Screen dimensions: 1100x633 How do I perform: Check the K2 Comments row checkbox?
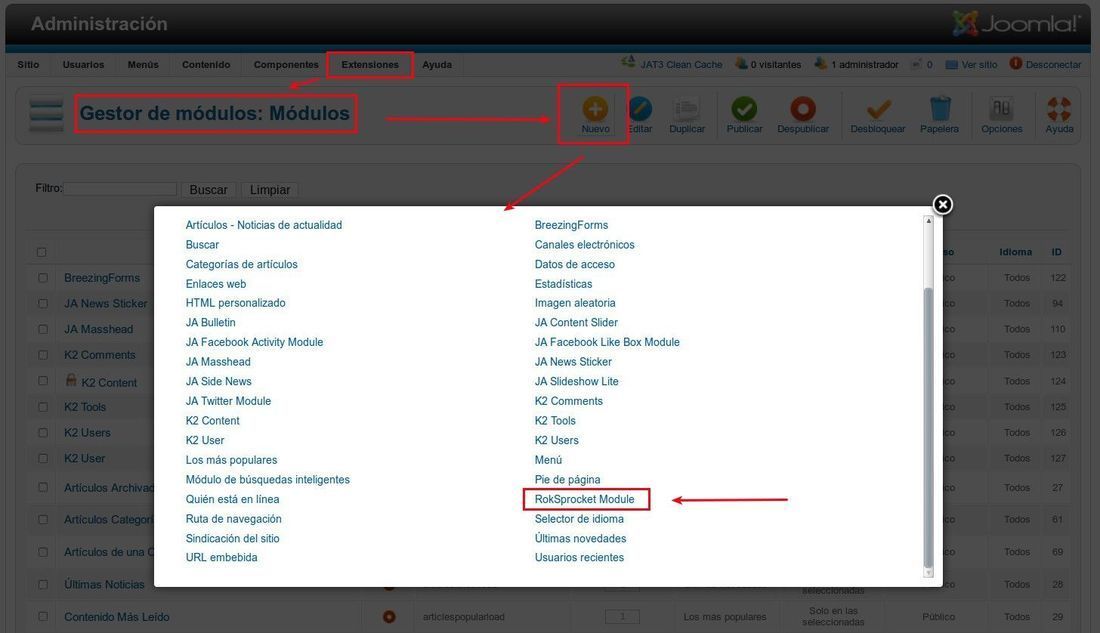coord(43,355)
